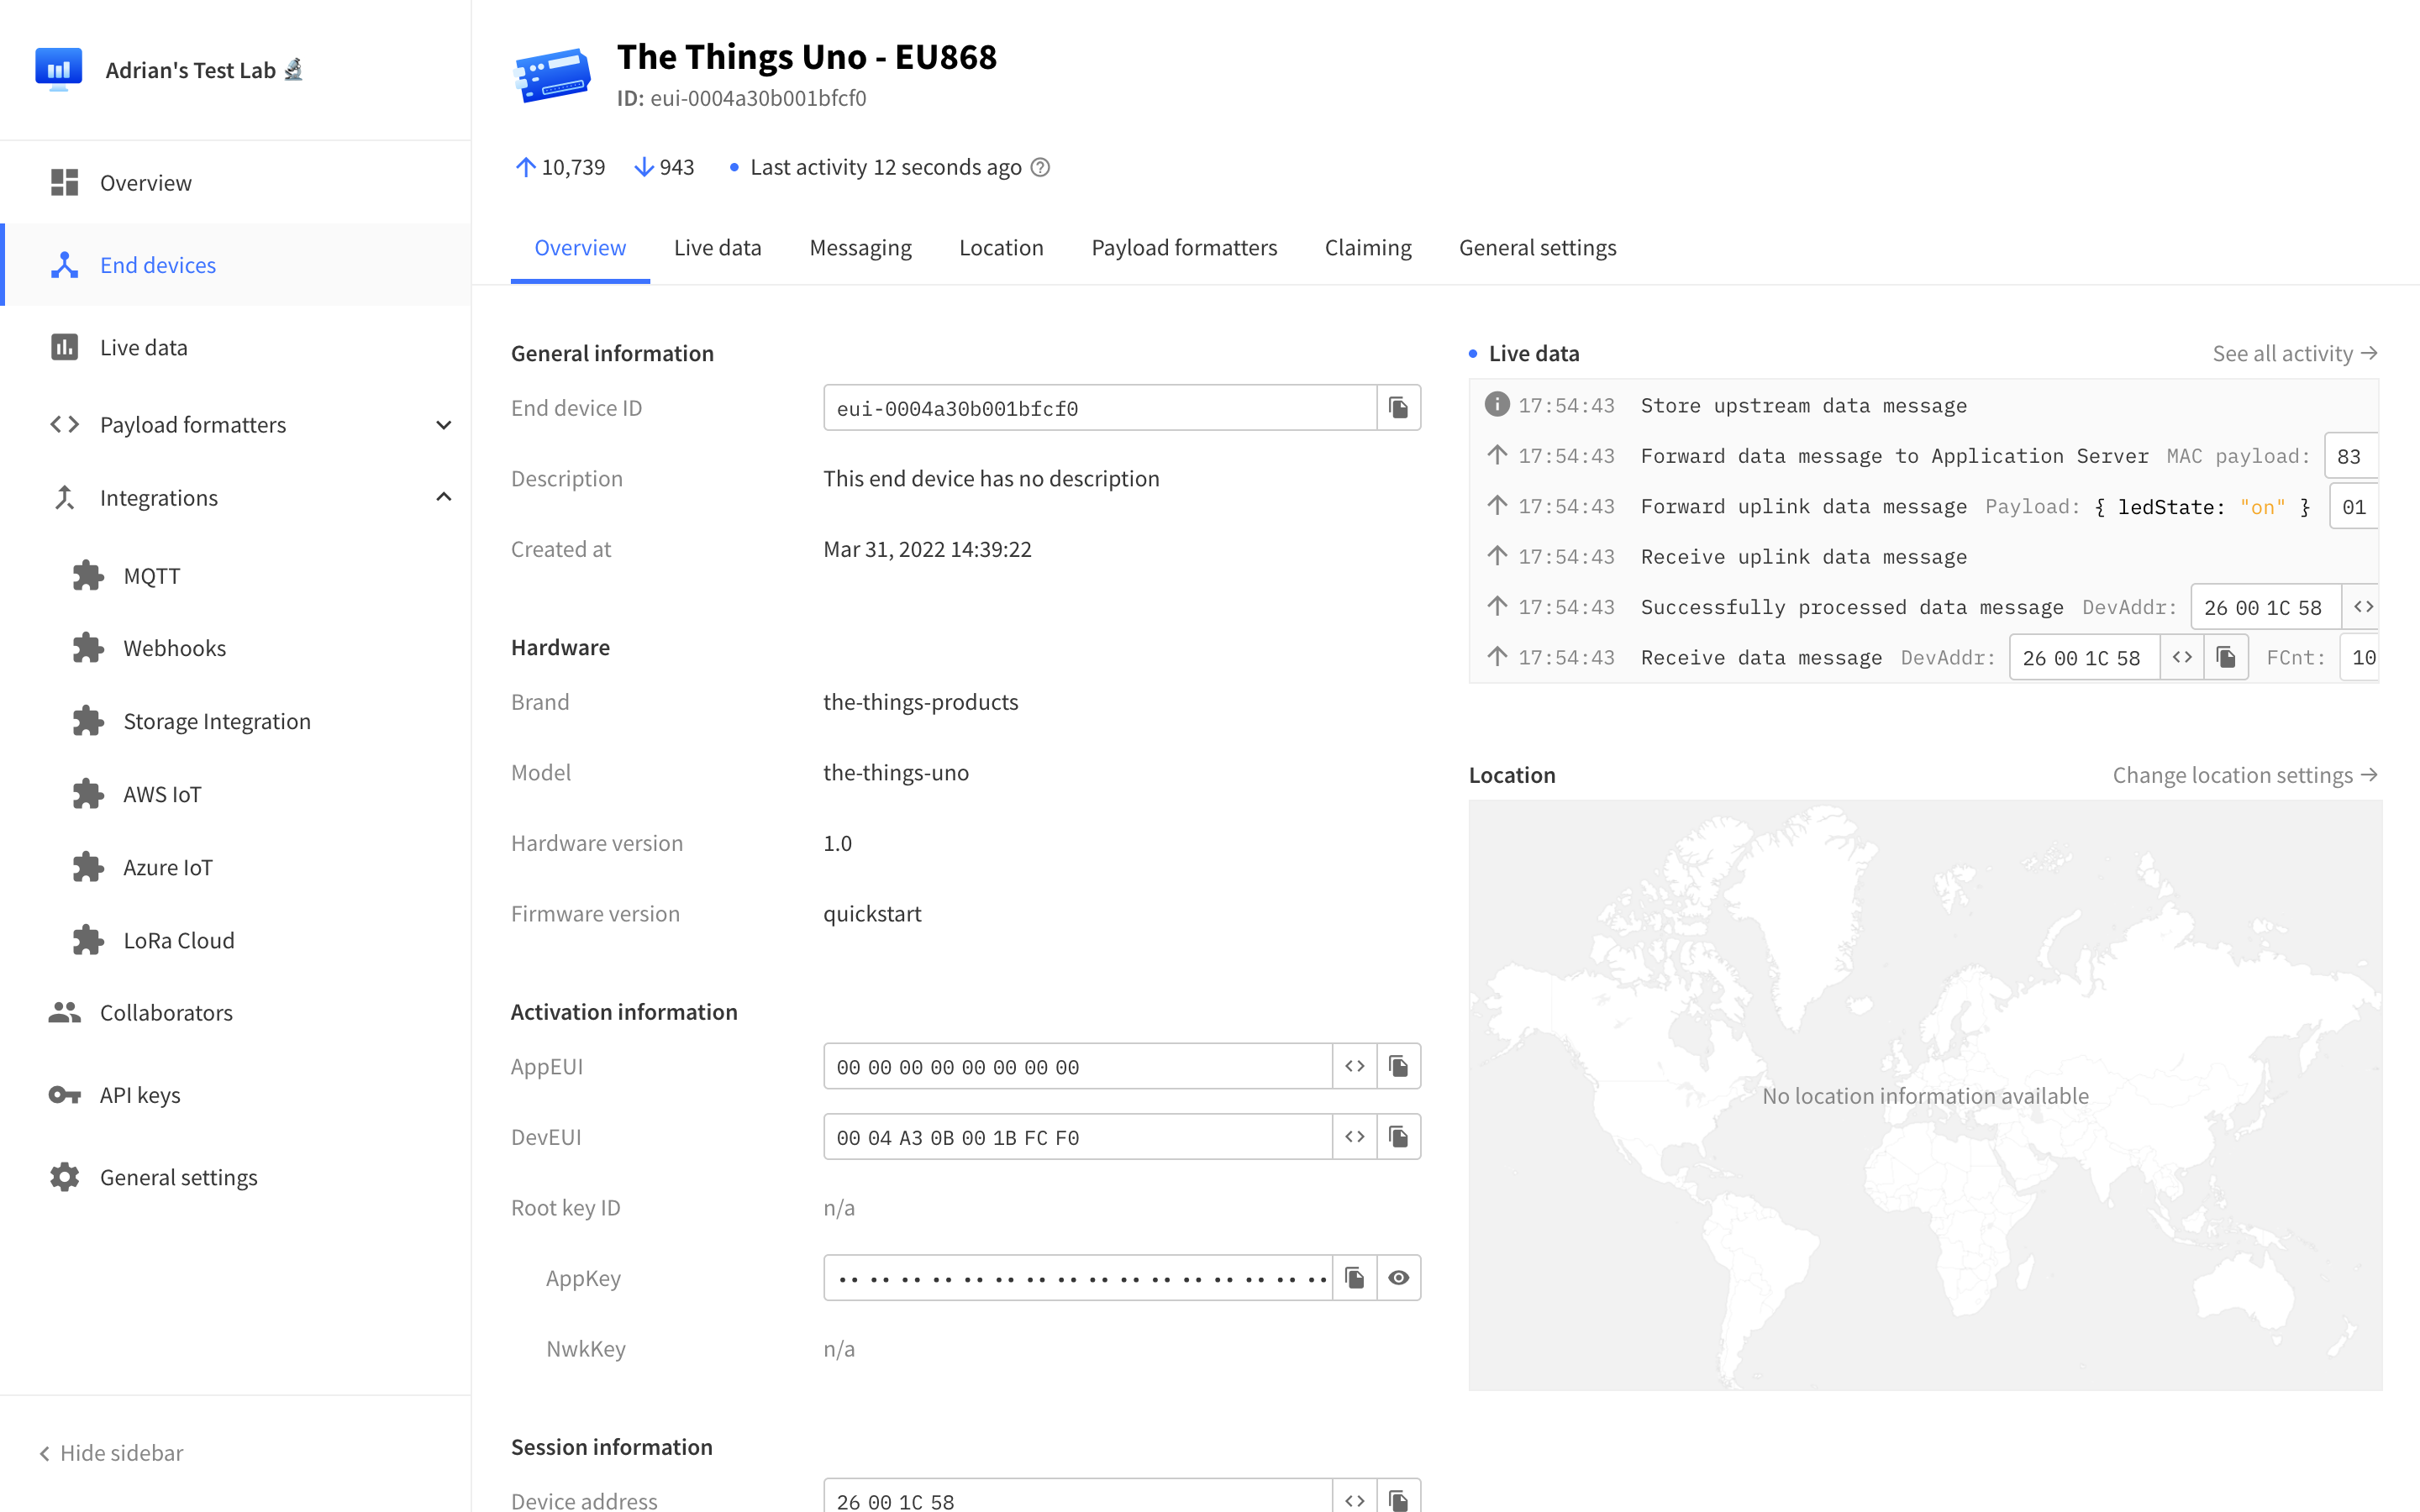Click See all activity link

pyautogui.click(x=2294, y=354)
